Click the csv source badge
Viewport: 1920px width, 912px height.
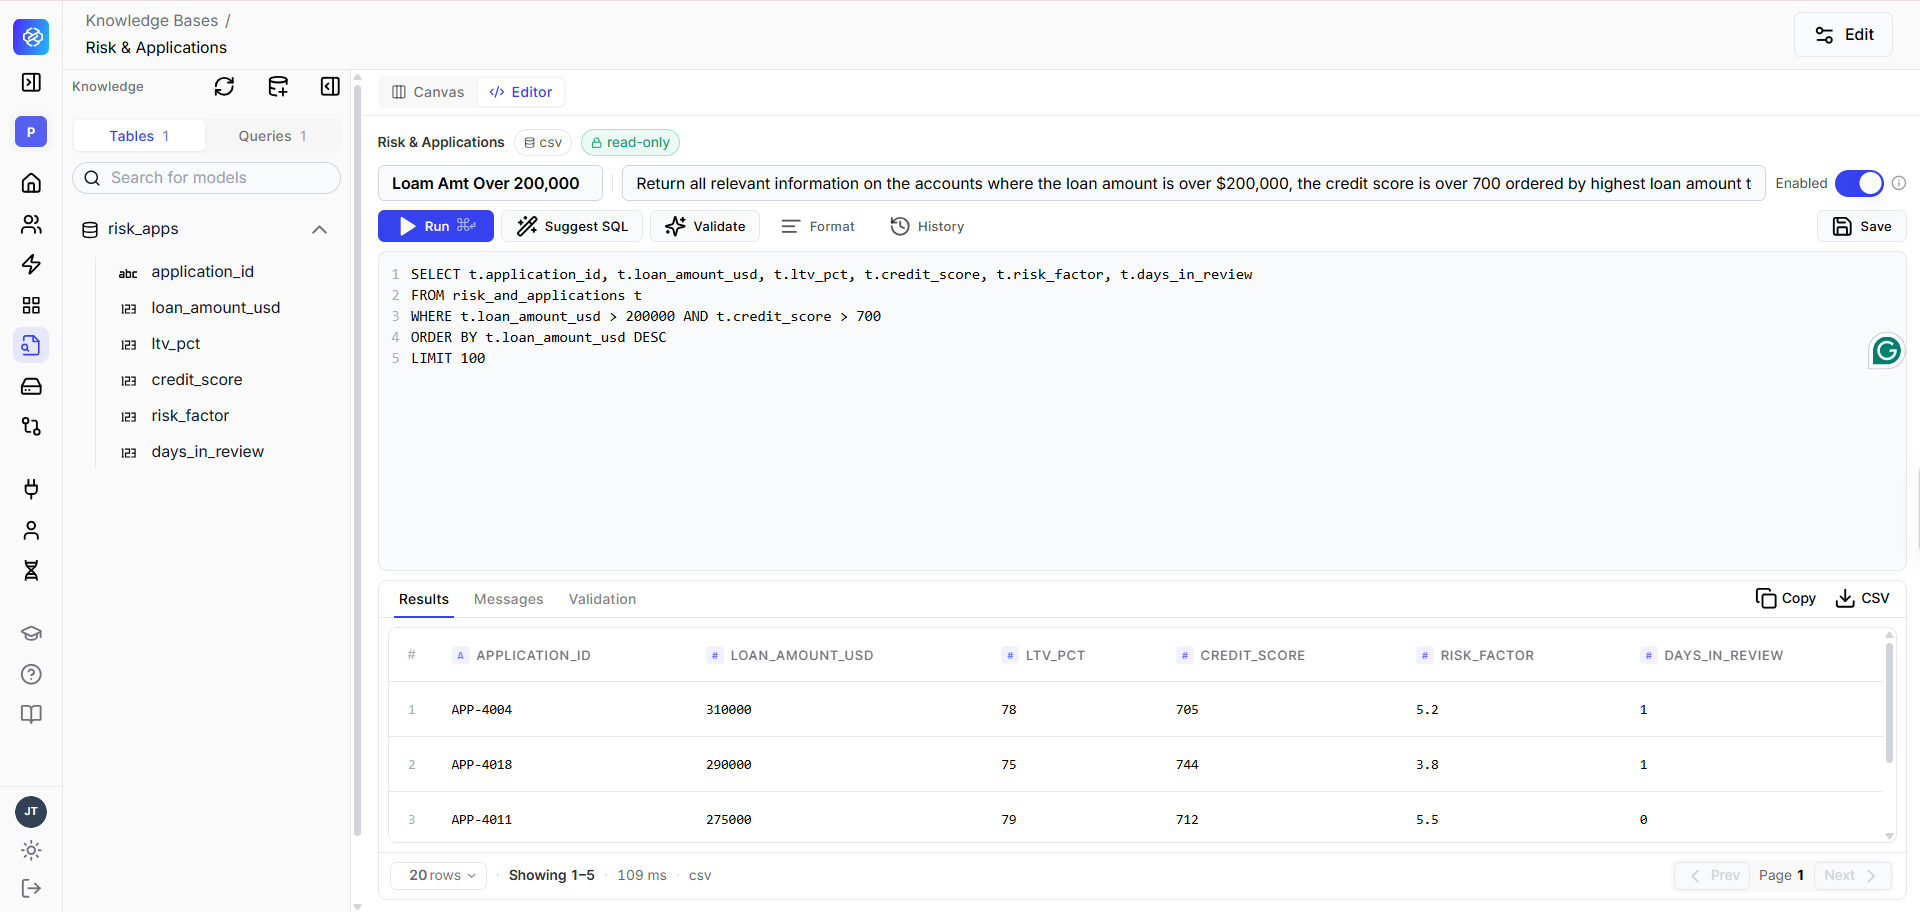543,143
